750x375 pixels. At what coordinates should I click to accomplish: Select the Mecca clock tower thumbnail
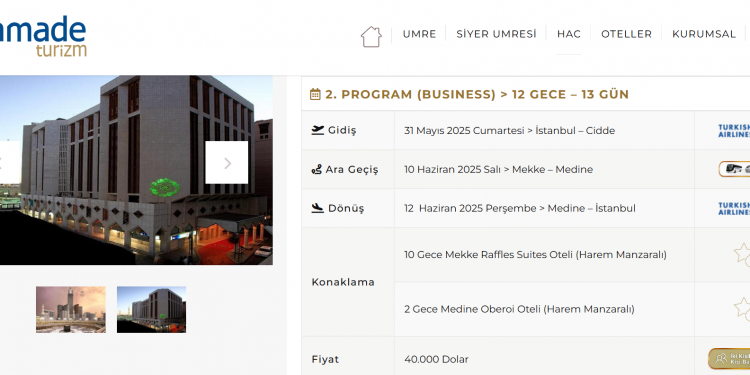pos(71,309)
